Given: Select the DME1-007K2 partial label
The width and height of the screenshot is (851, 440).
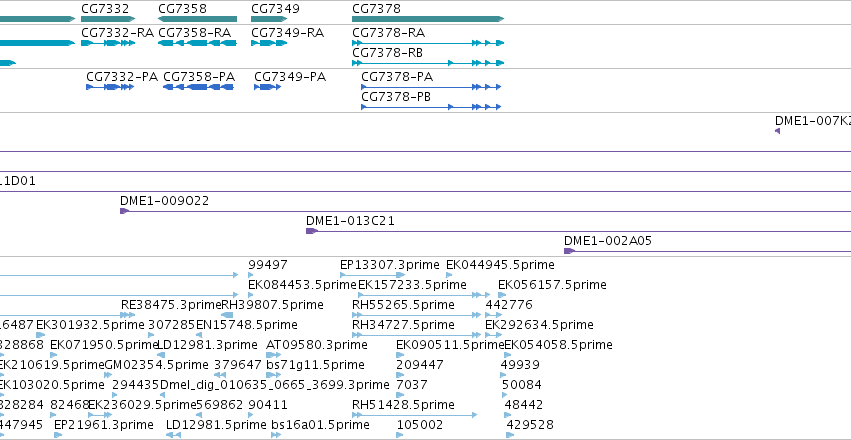Looking at the screenshot, I should 813,120.
